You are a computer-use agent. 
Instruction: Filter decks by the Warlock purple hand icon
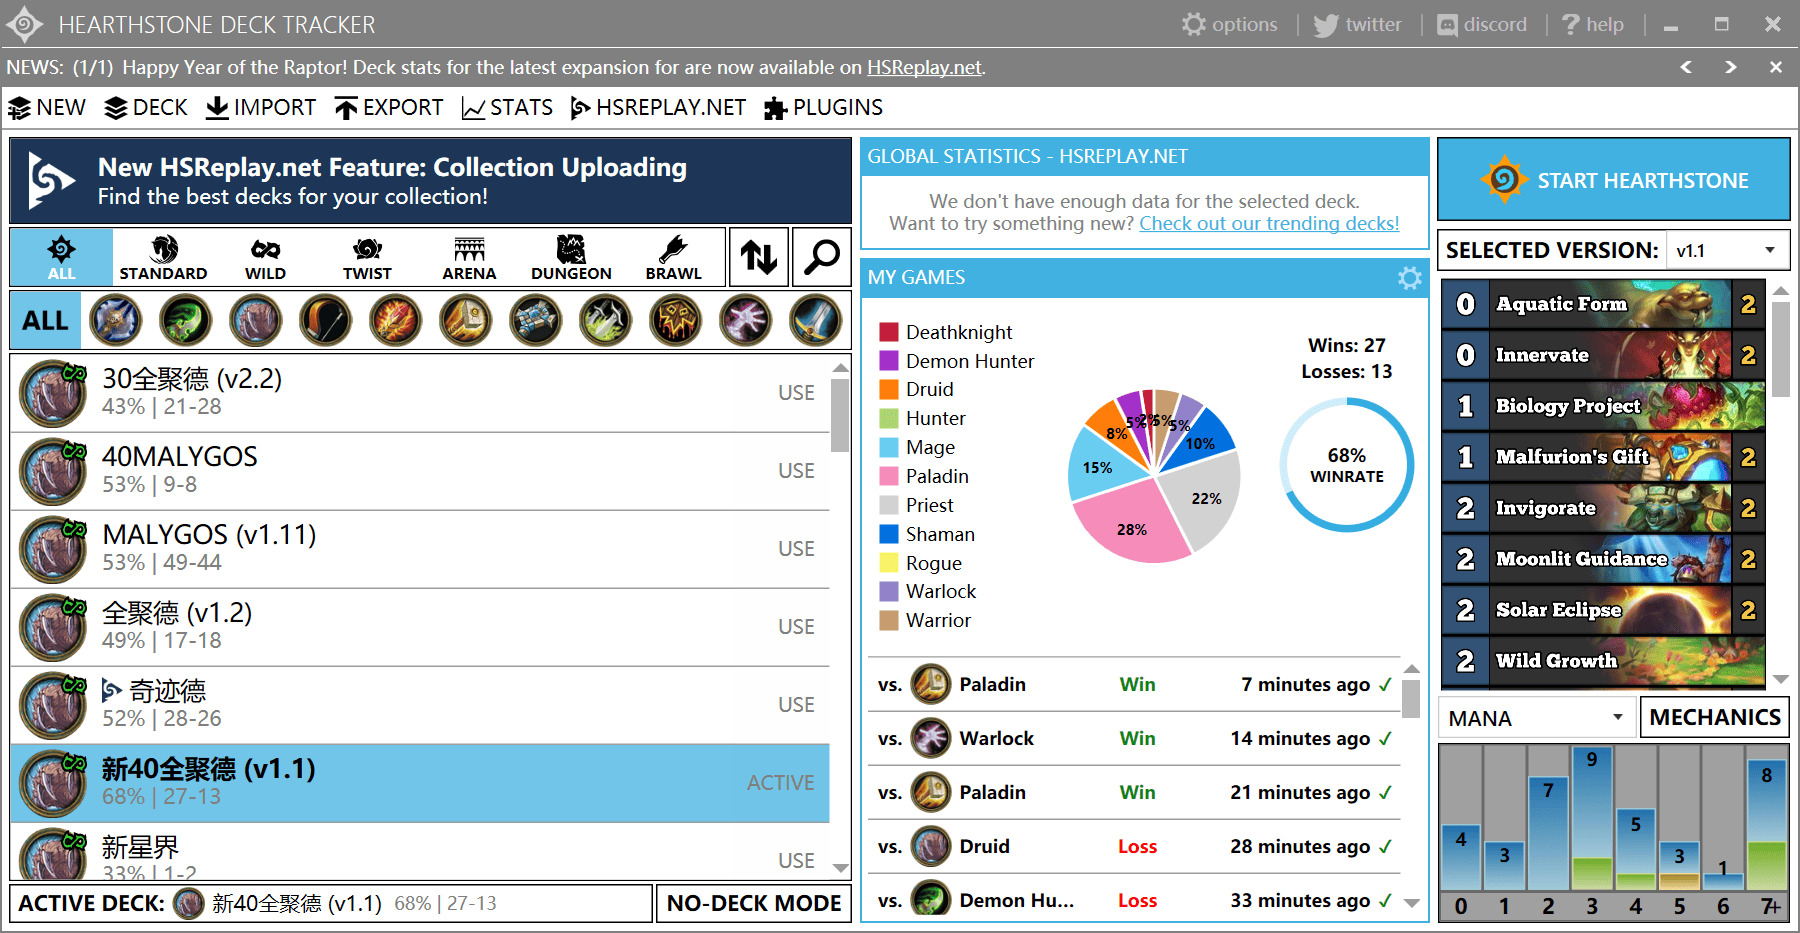(746, 321)
